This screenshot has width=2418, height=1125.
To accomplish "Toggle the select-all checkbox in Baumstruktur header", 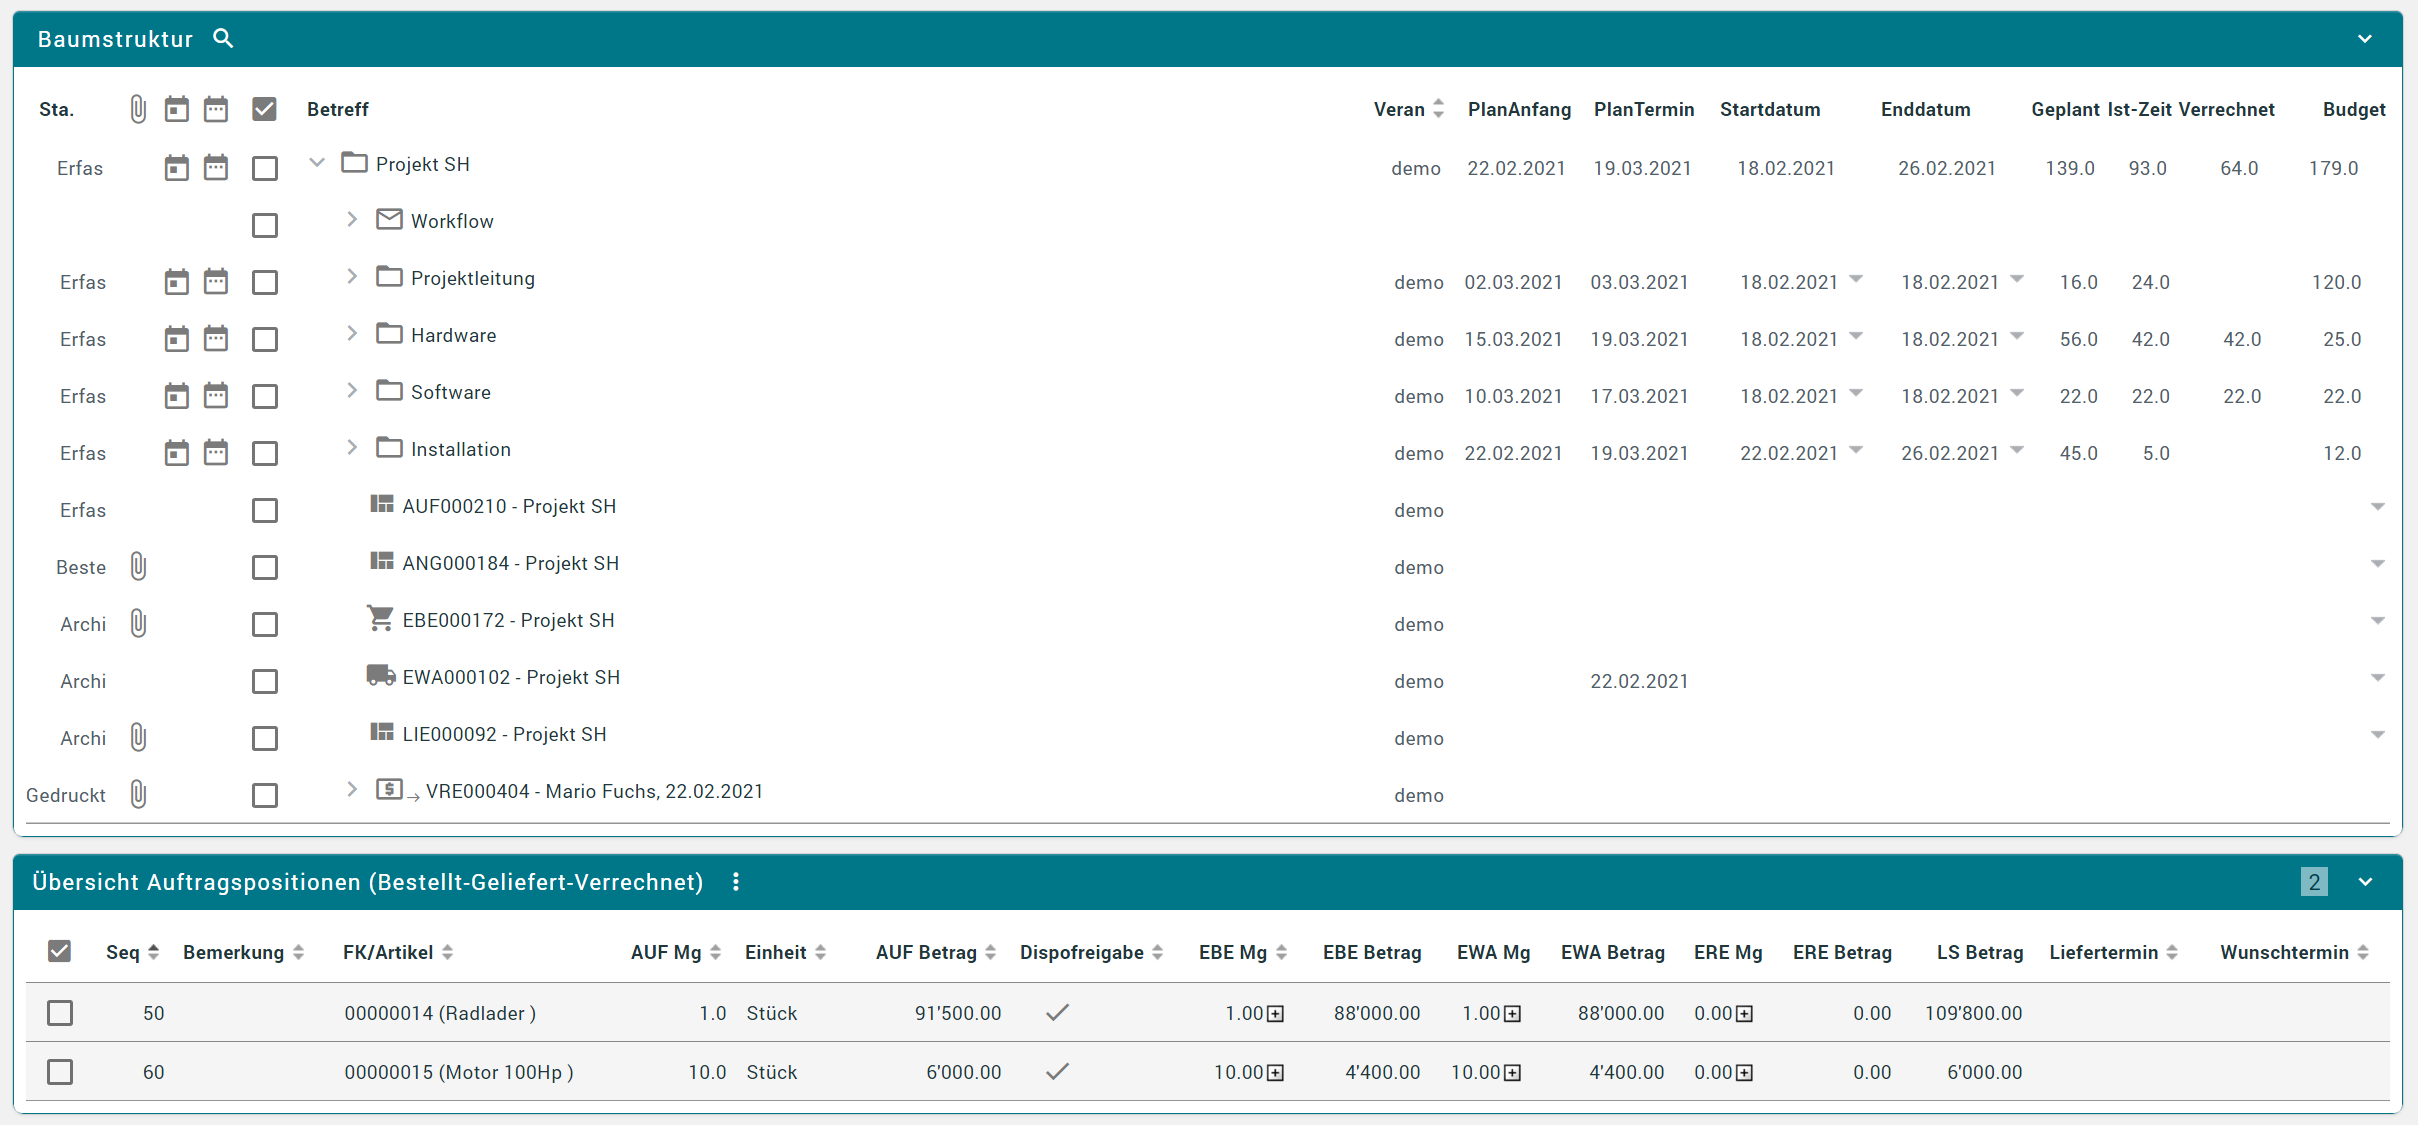I will [264, 109].
